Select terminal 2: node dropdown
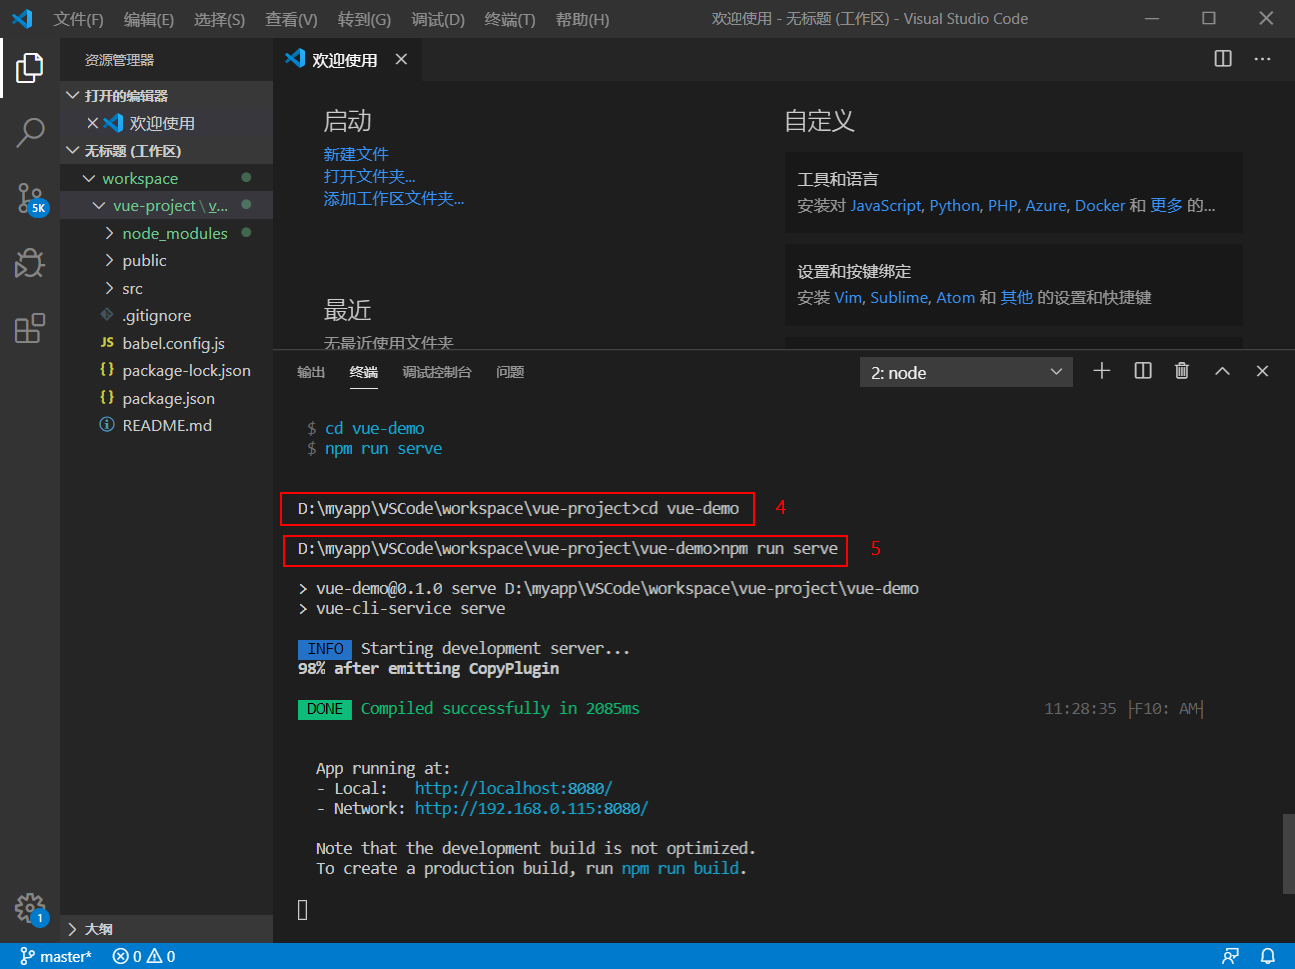This screenshot has height=969, width=1295. tap(966, 372)
